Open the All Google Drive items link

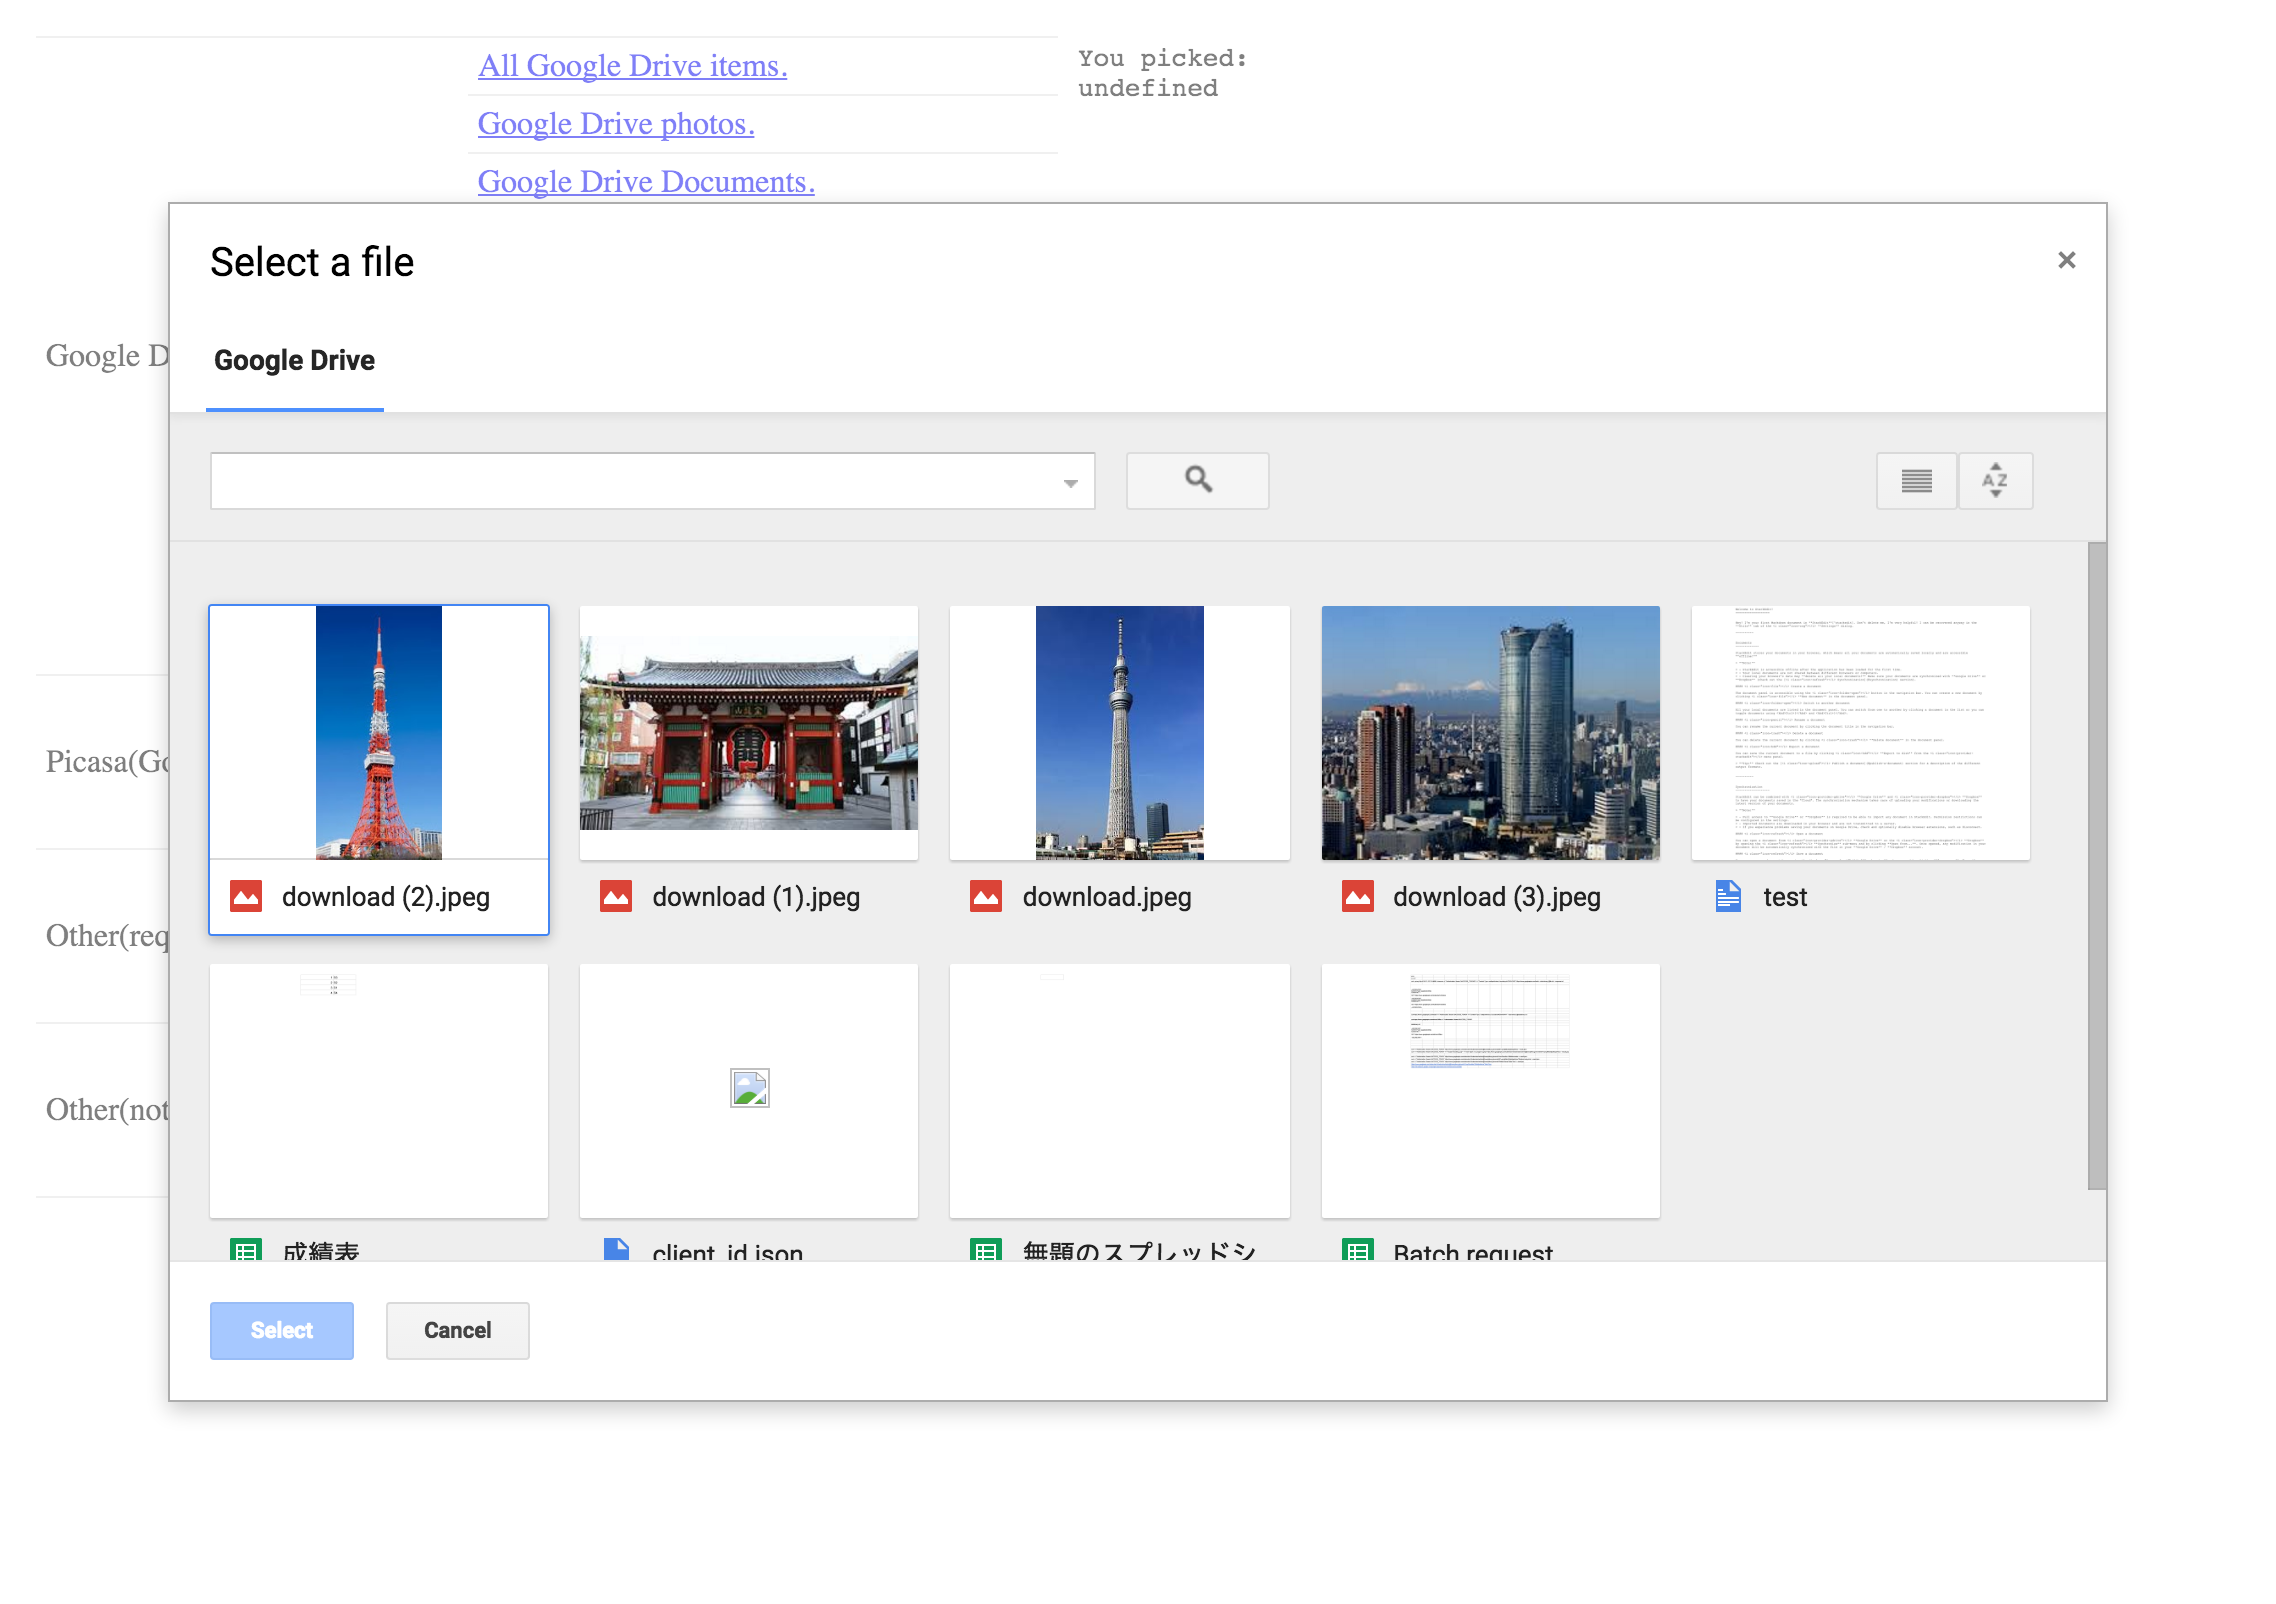(632, 65)
